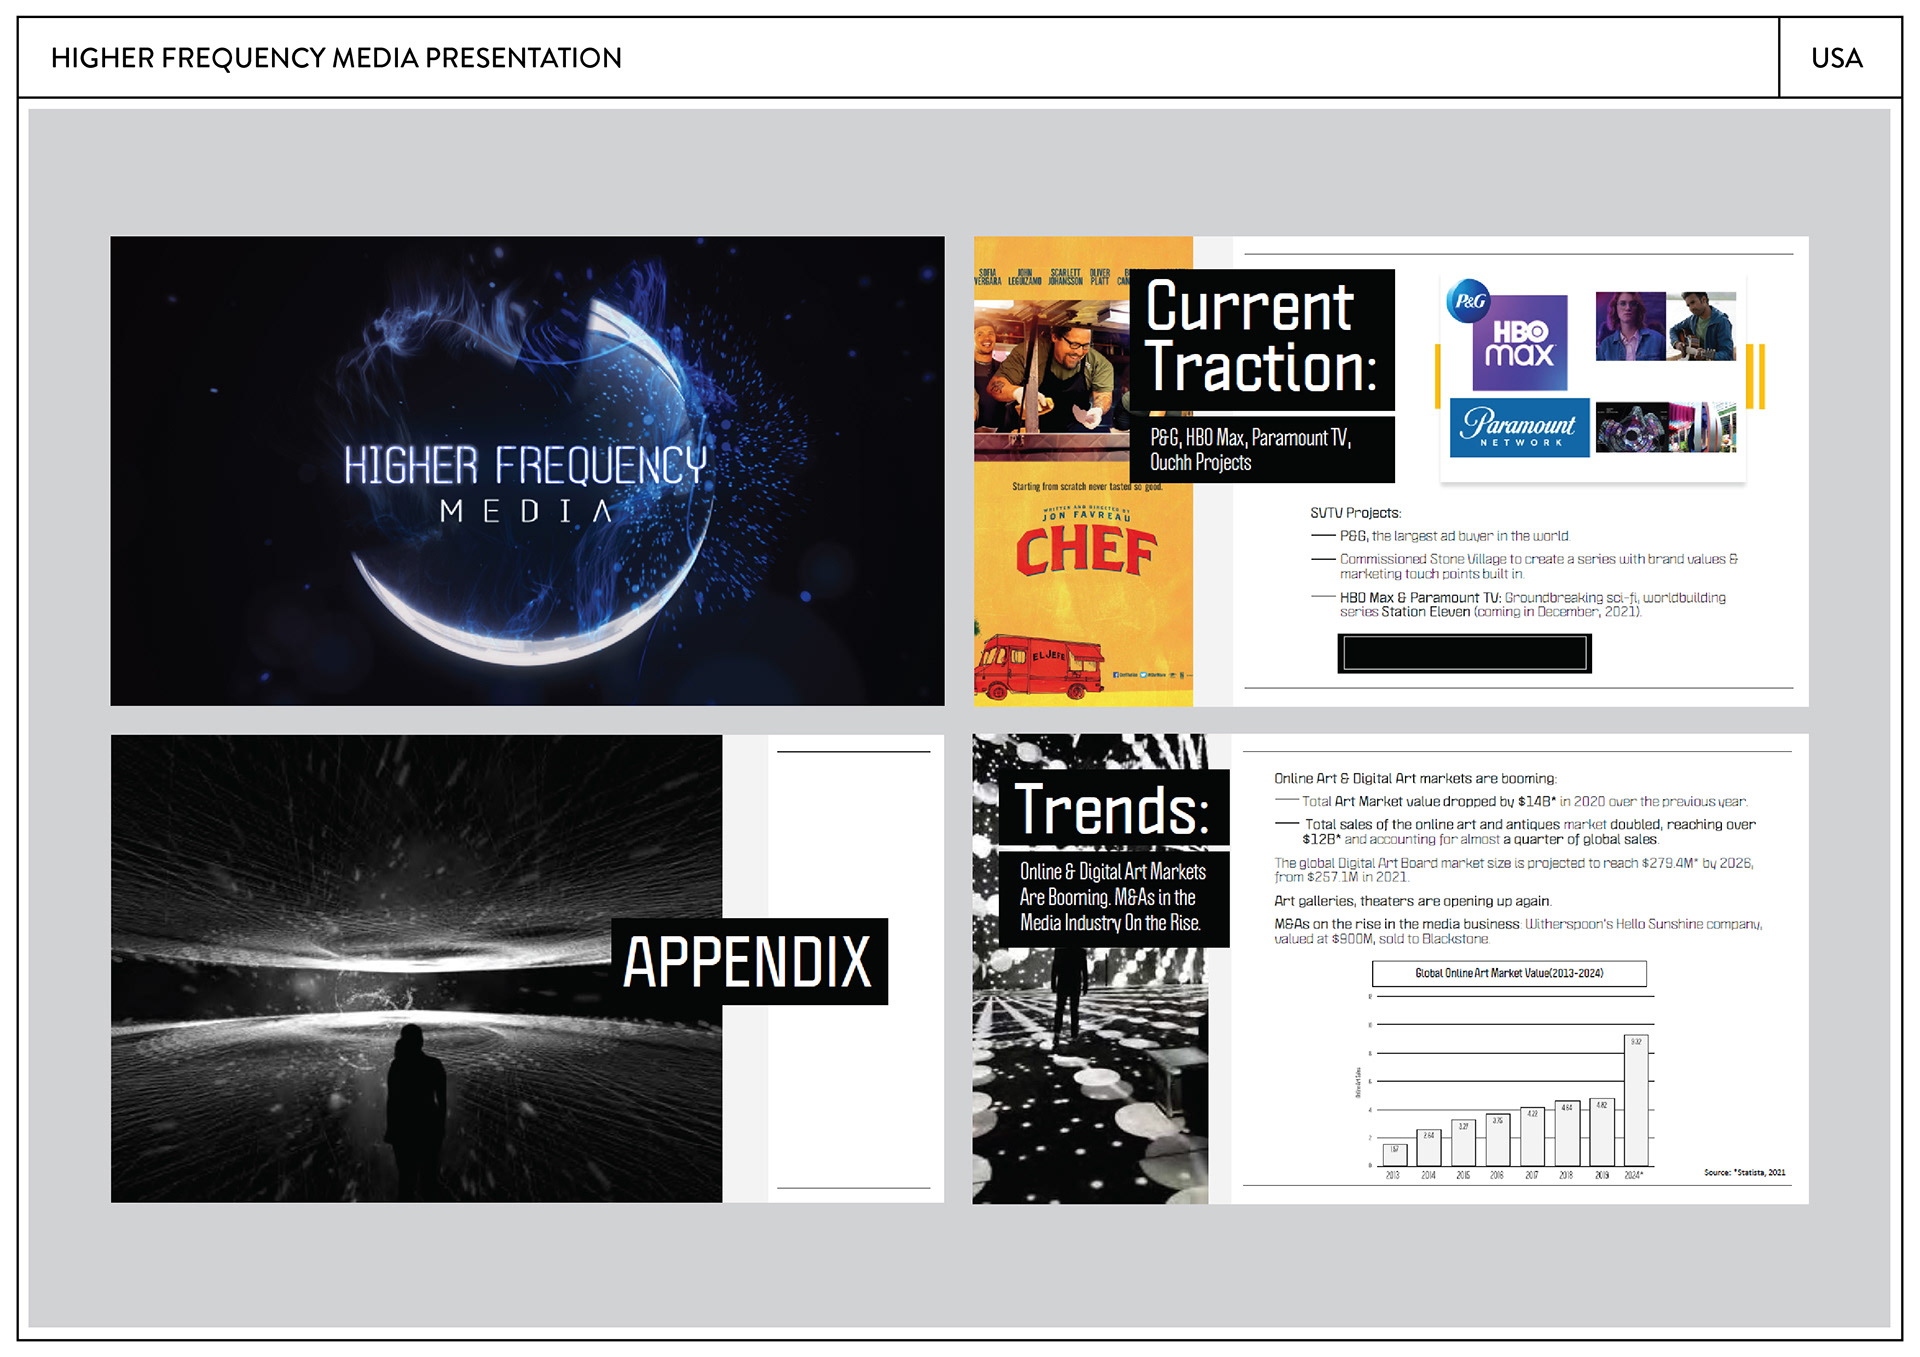Click the CHEF movie title graphic
Image resolution: width=1920 pixels, height=1357 pixels.
1085,551
